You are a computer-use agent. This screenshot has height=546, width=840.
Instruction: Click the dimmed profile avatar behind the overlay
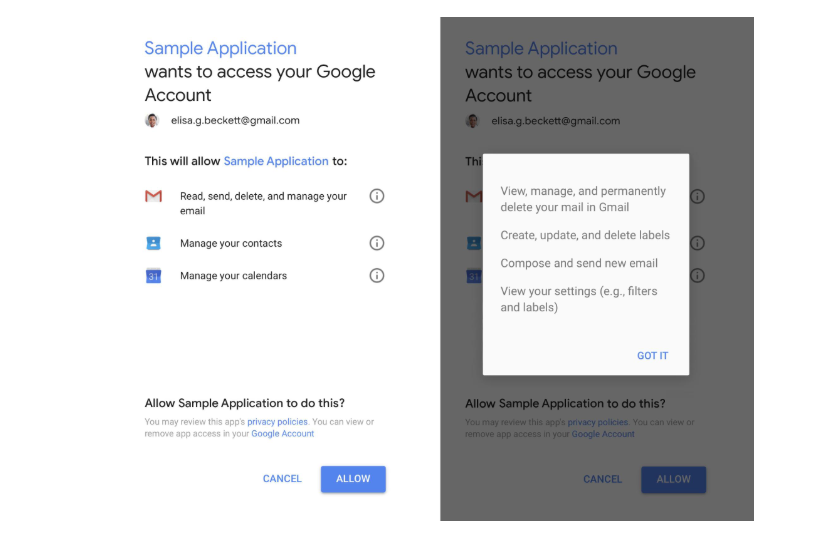coord(472,121)
